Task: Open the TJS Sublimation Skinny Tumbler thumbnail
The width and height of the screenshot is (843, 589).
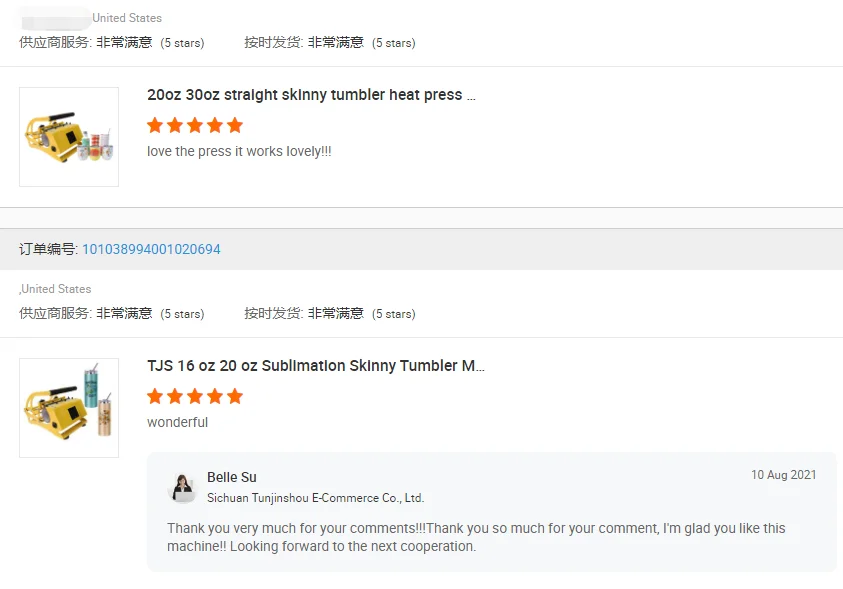Action: pos(69,408)
